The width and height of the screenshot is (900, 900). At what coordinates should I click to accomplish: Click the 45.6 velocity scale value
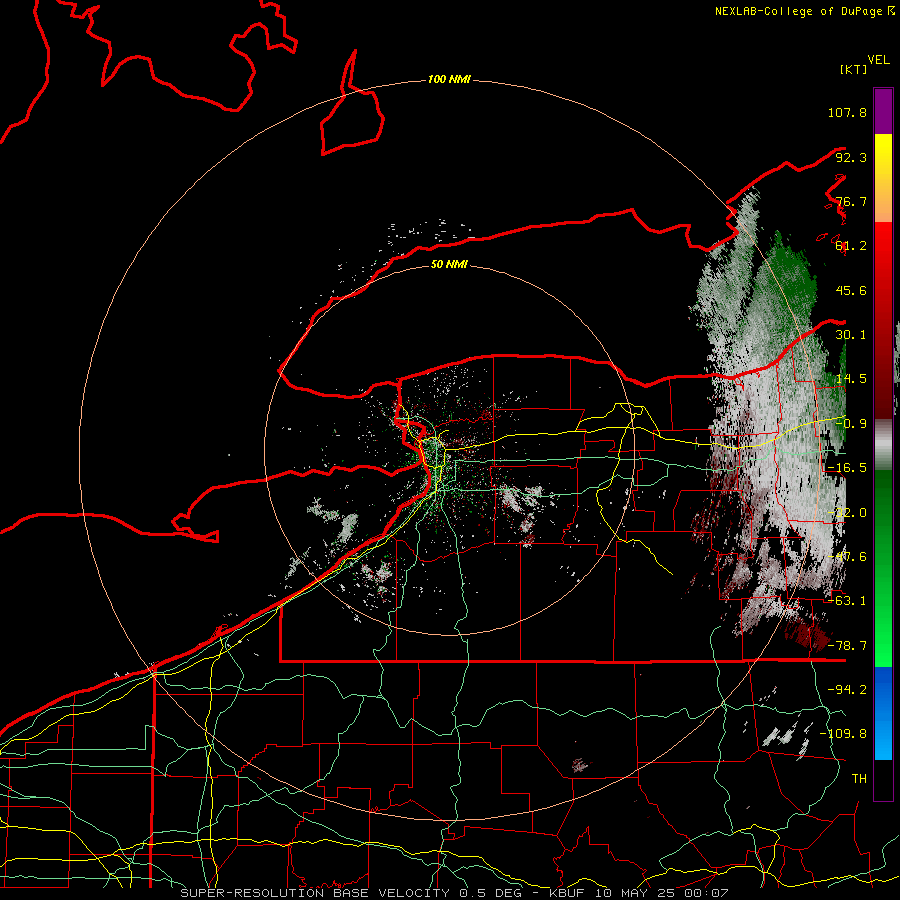[851, 290]
